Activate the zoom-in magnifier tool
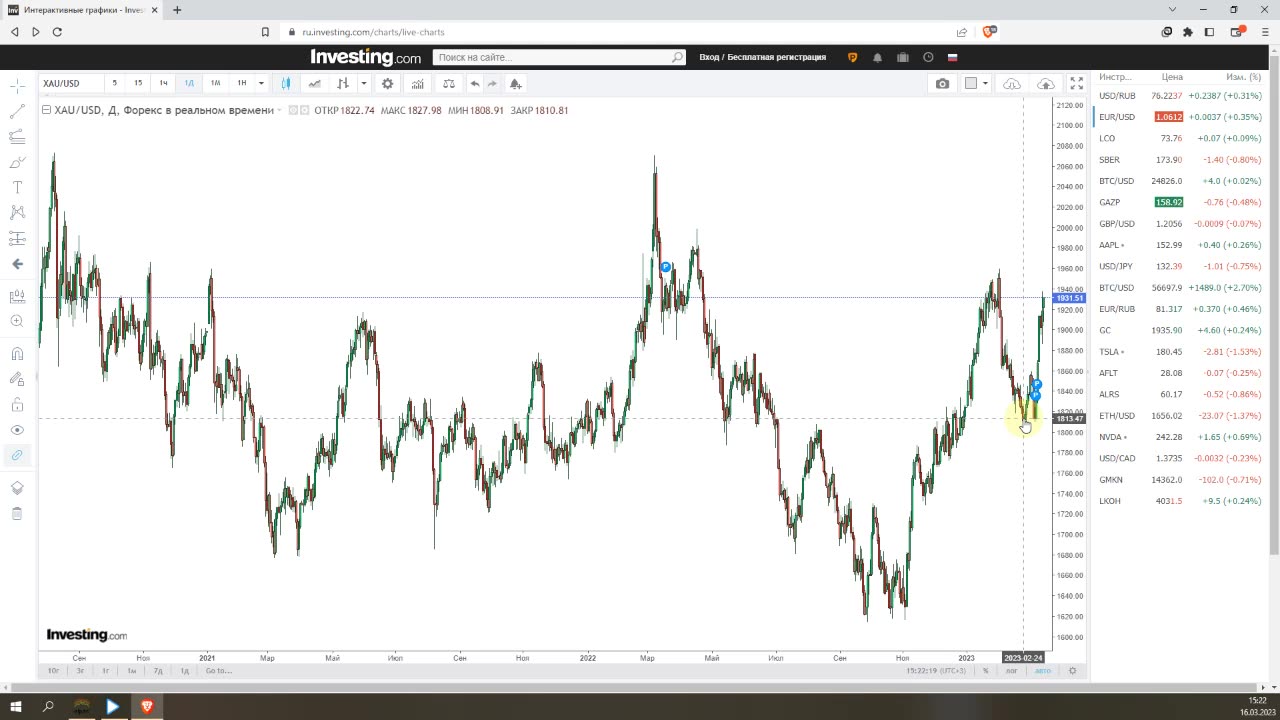Screen dimensions: 1280x720 (17, 321)
